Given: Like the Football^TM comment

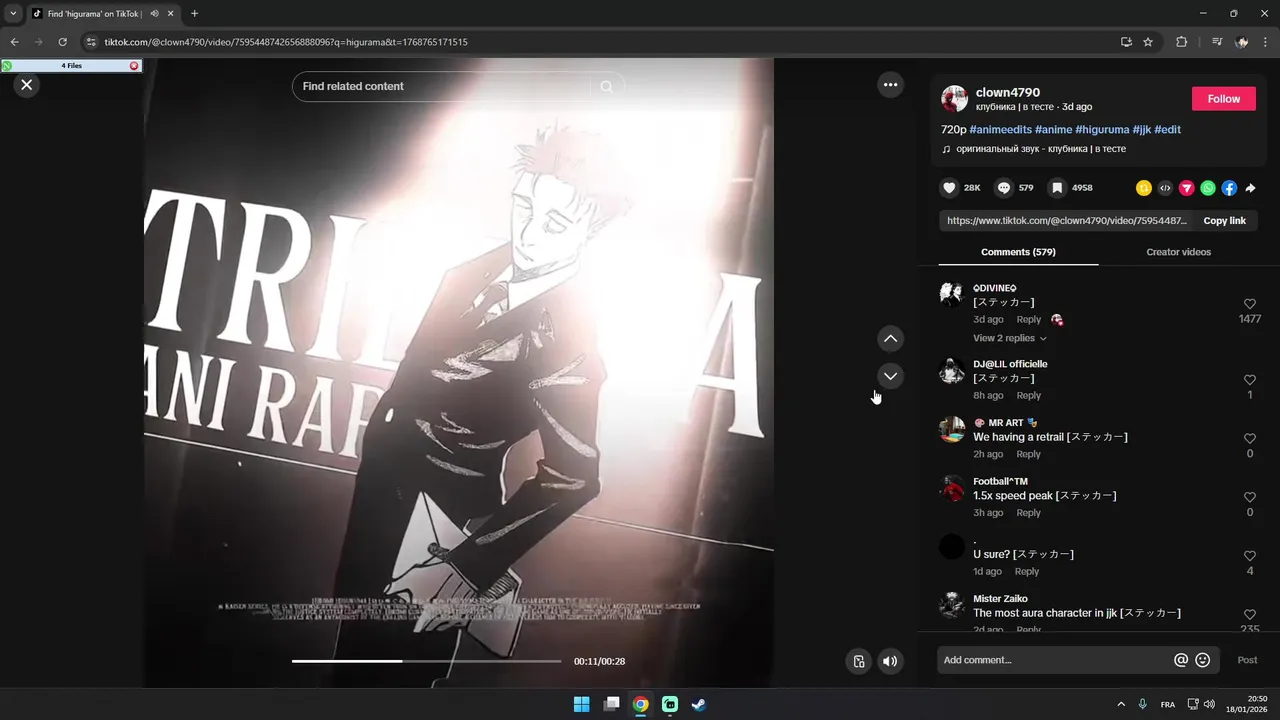Looking at the screenshot, I should 1250,497.
